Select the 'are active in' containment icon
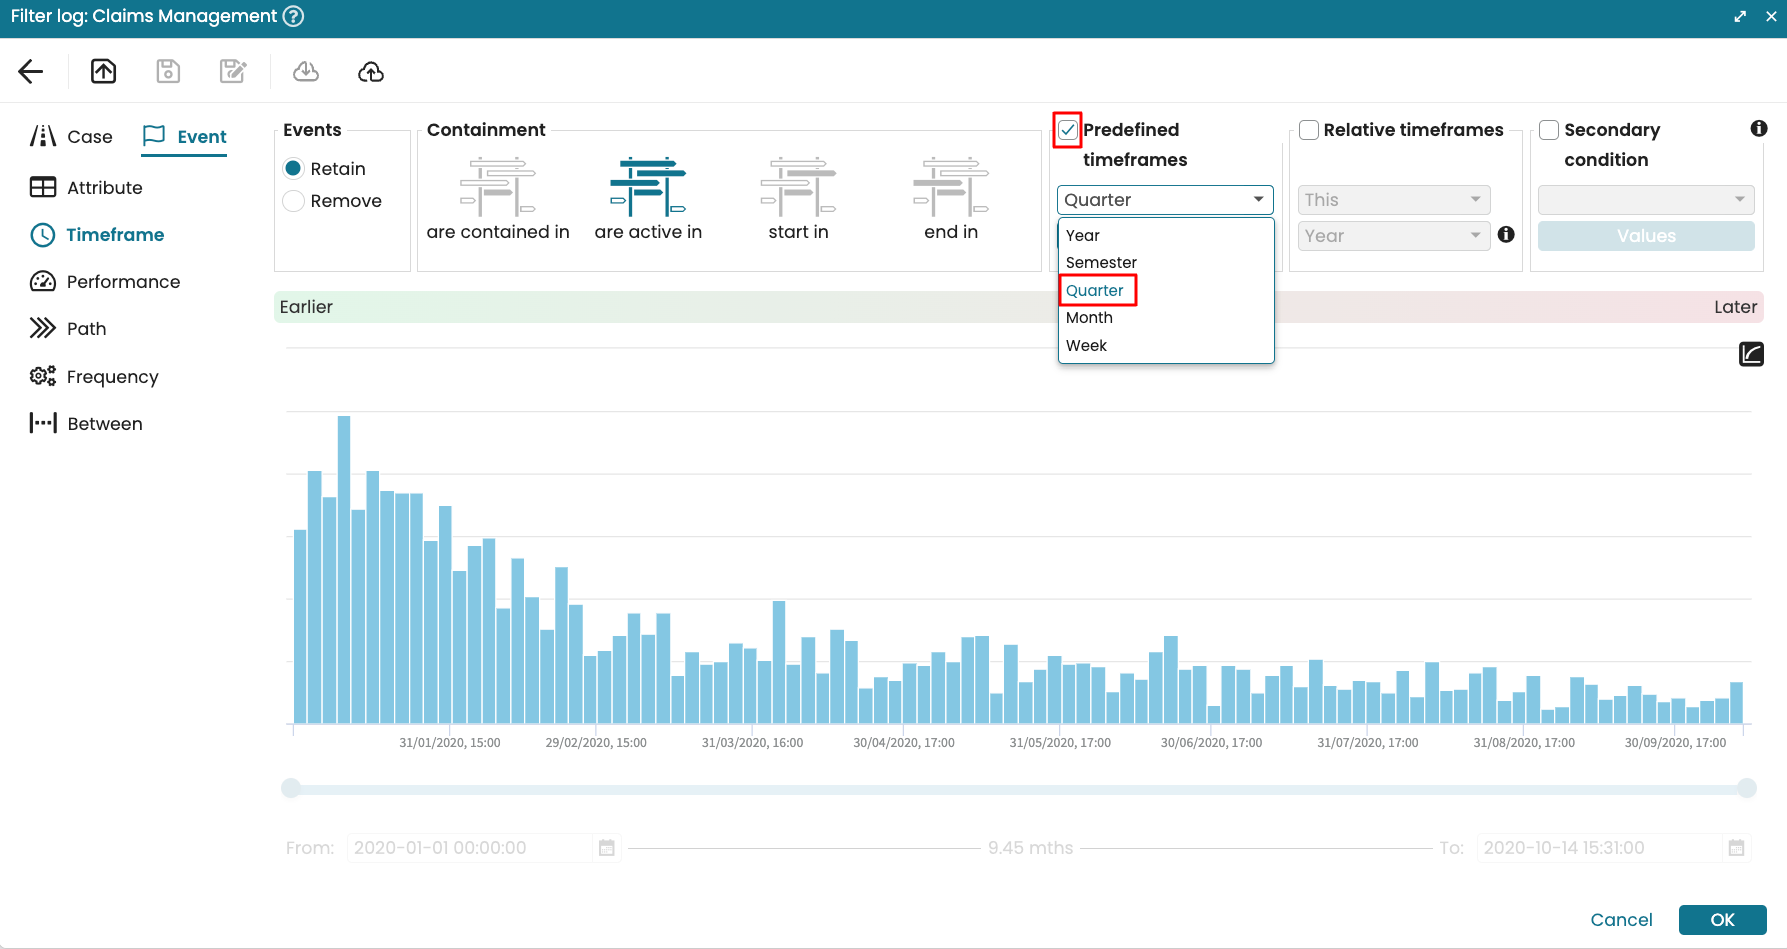The width and height of the screenshot is (1787, 949). (x=648, y=187)
